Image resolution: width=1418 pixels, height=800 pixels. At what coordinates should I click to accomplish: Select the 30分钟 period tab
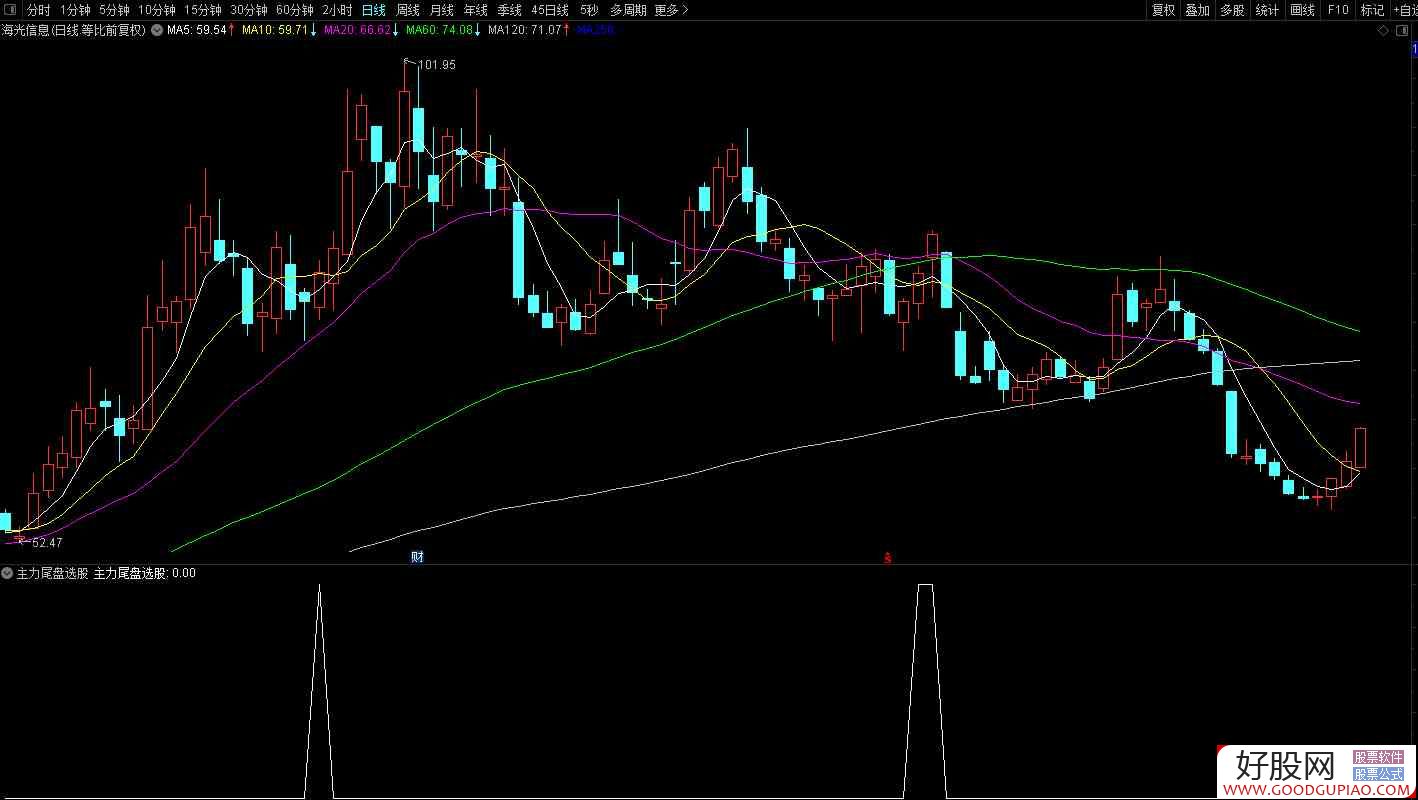[249, 10]
